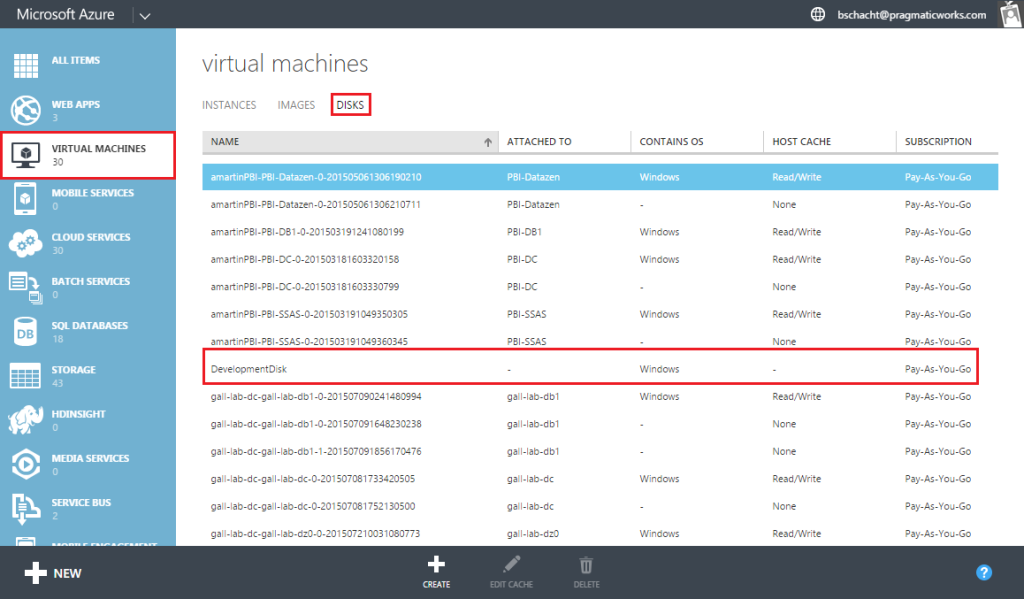The height and width of the screenshot is (599, 1024).
Task: Click the Web Apps globe icon
Action: pos(25,110)
